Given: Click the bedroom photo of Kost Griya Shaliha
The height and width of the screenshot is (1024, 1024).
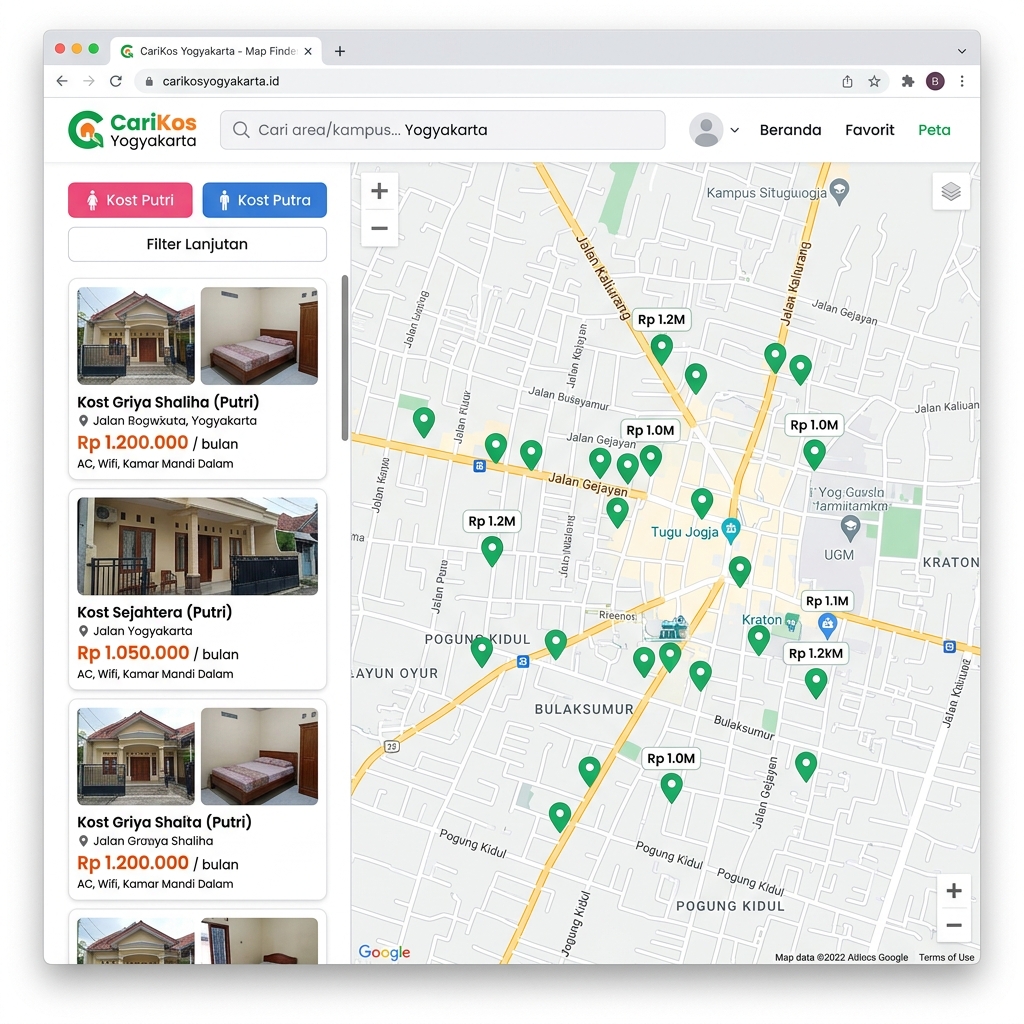Looking at the screenshot, I should (x=259, y=336).
